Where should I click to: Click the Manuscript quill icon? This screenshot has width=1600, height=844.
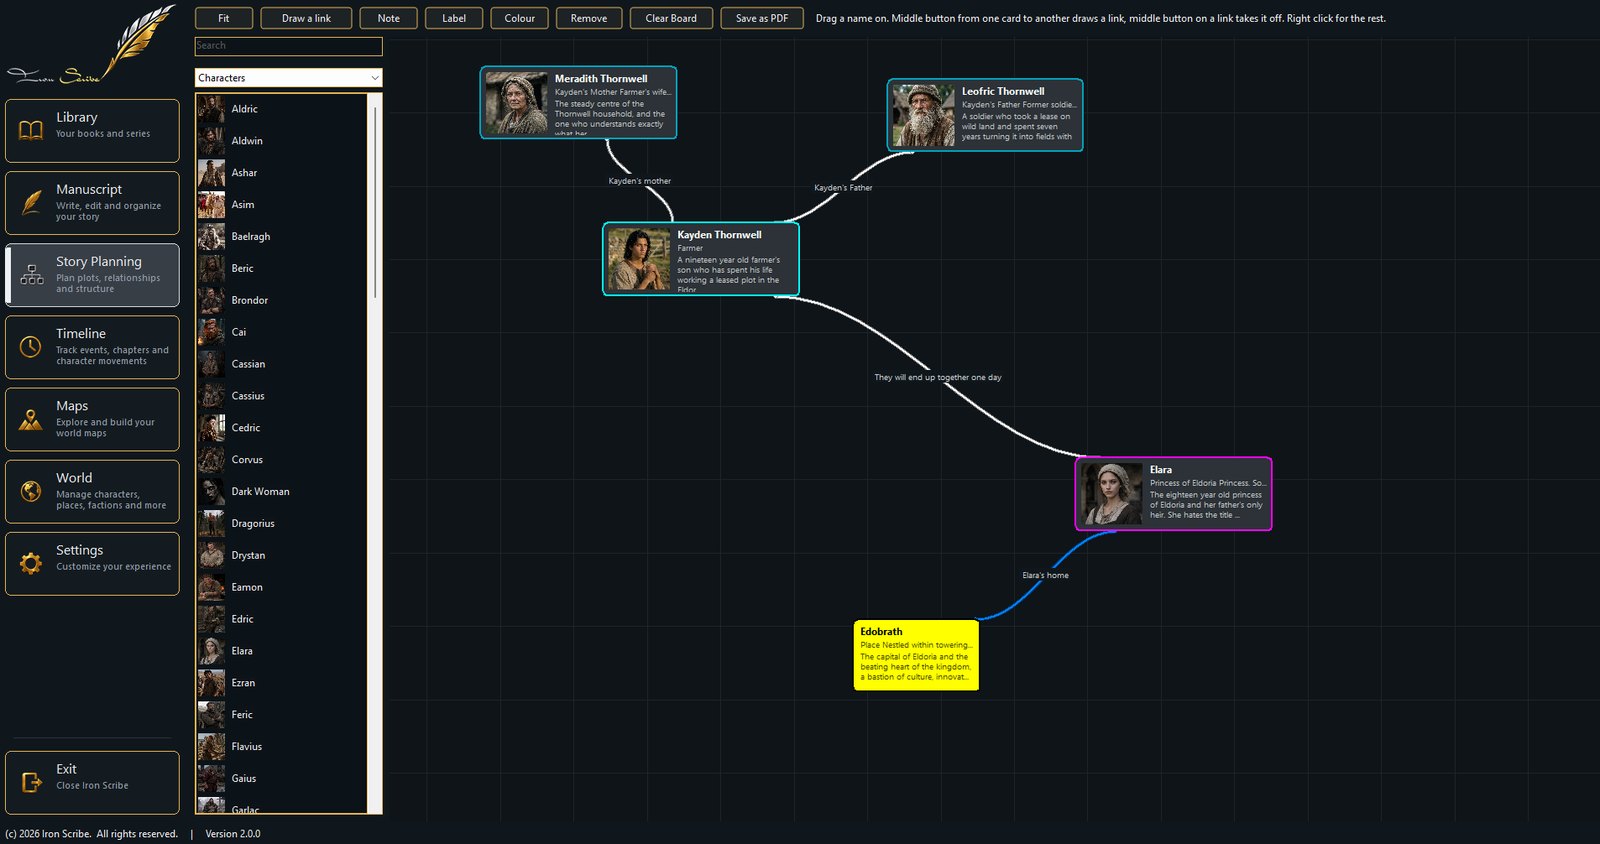31,202
